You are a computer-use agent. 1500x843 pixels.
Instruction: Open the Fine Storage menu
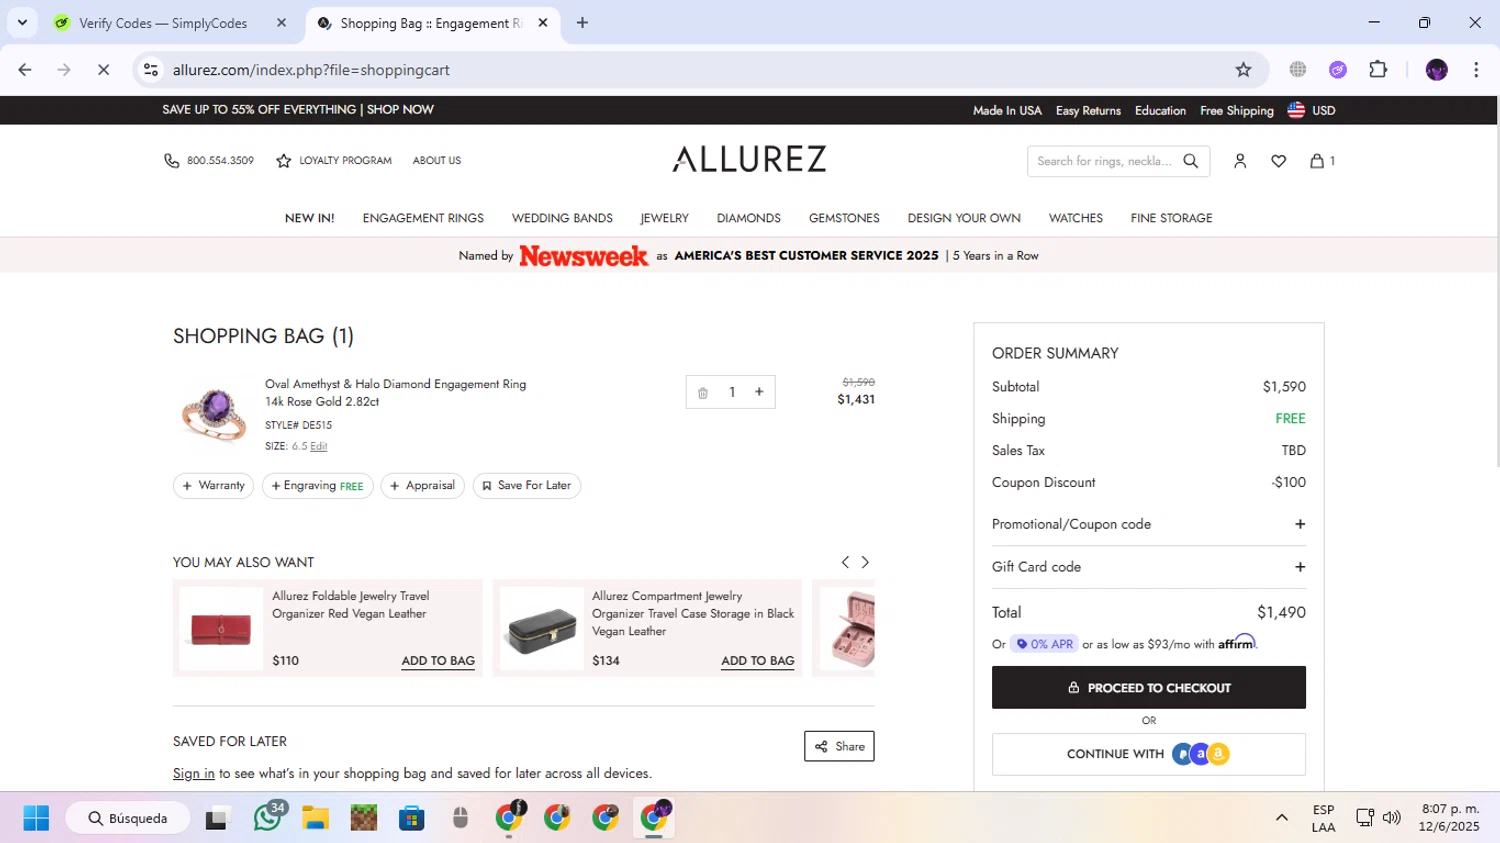1171,218
